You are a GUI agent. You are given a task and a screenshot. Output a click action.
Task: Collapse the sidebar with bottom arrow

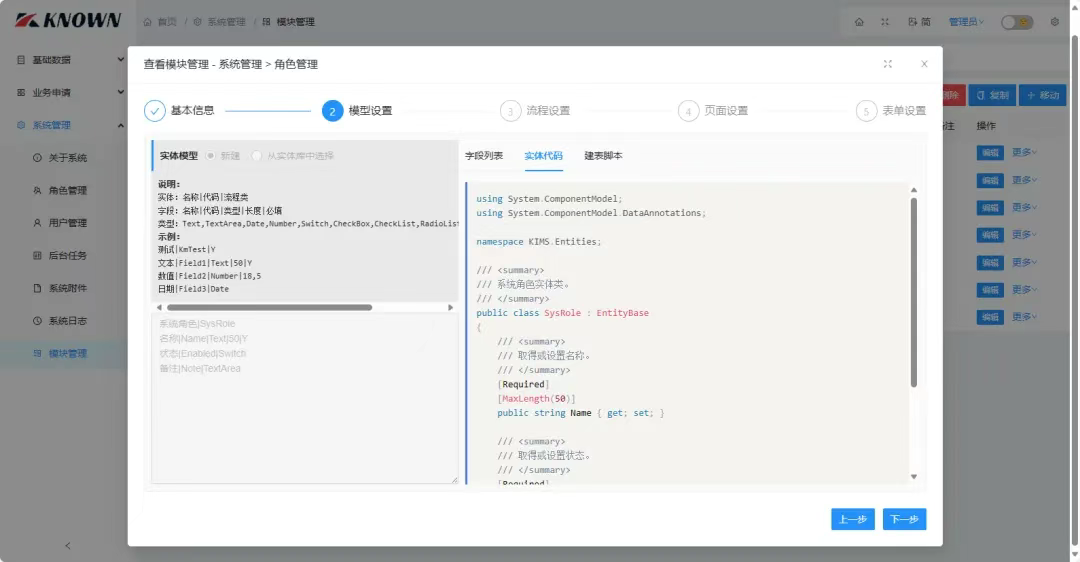(x=68, y=545)
